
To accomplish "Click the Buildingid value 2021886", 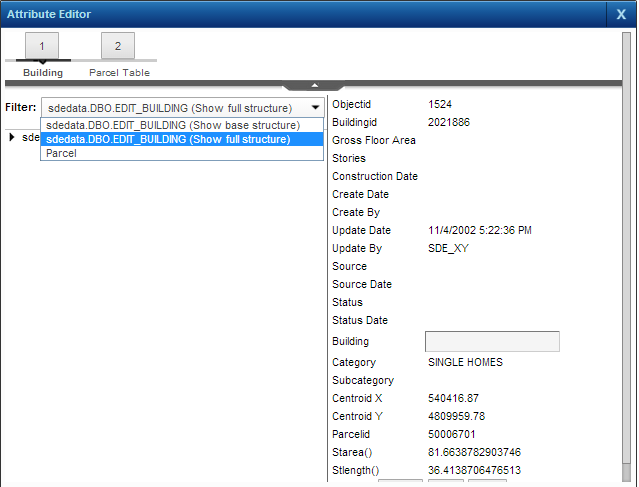I will click(x=449, y=122).
